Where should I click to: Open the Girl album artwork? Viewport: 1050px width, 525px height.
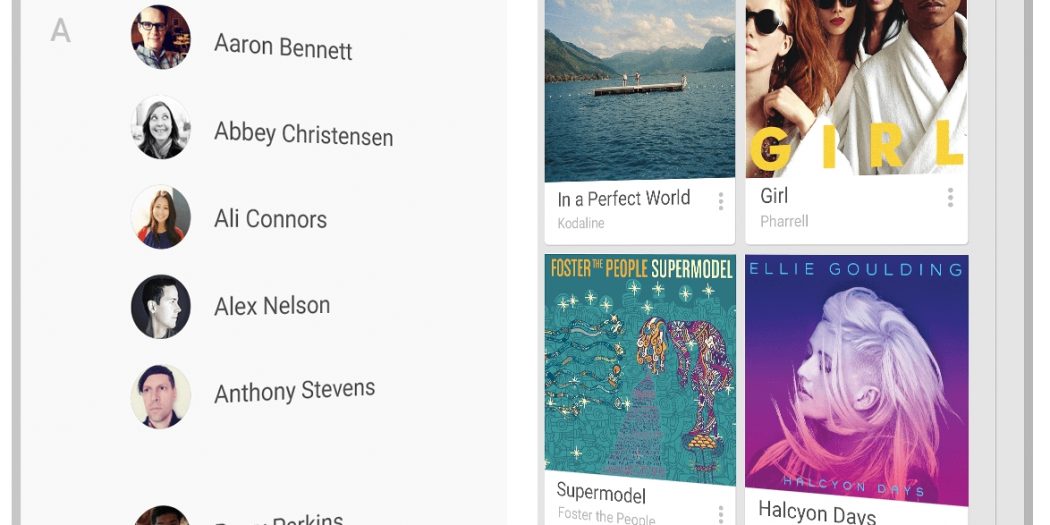coord(856,88)
